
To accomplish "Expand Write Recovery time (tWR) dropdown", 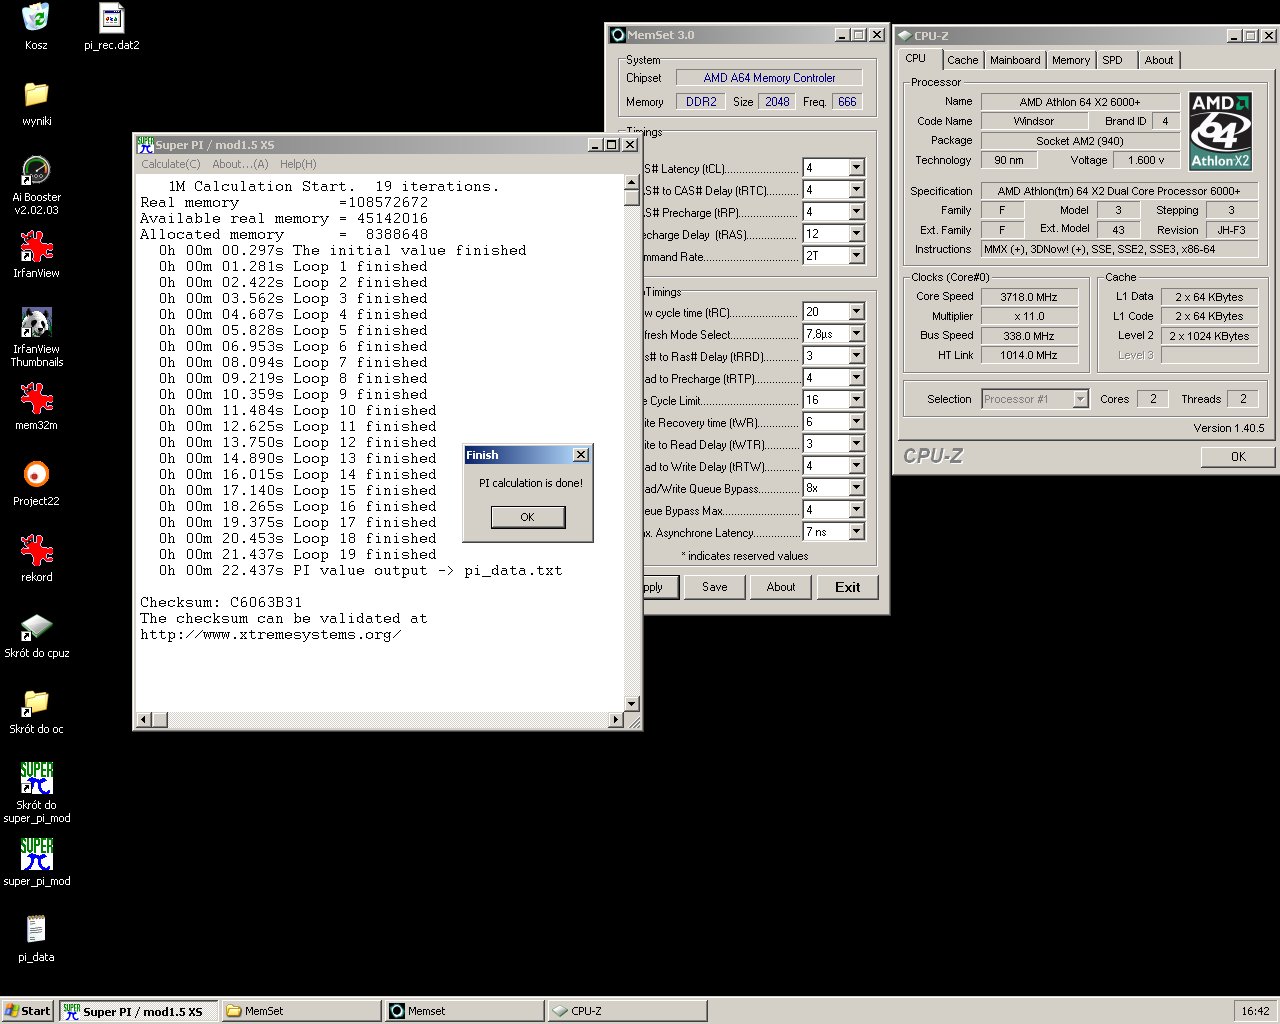I will (x=857, y=422).
